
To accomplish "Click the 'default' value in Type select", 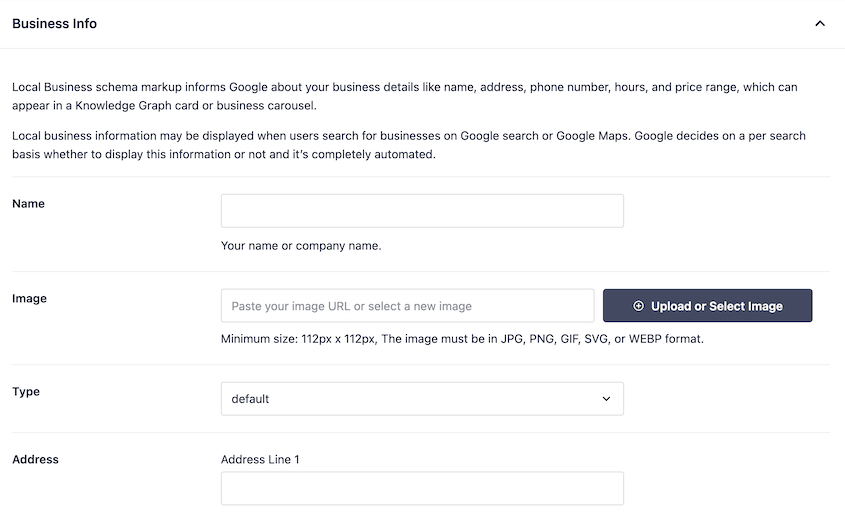I will coord(251,399).
